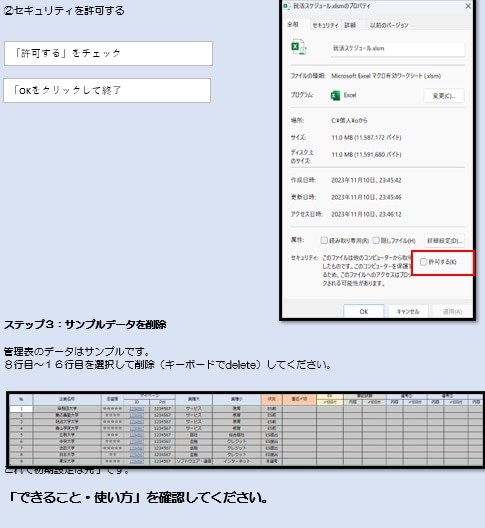Screen dimensions: 485x528
Task: Check the 許可する(K) checkbox
Action: [x=423, y=262]
